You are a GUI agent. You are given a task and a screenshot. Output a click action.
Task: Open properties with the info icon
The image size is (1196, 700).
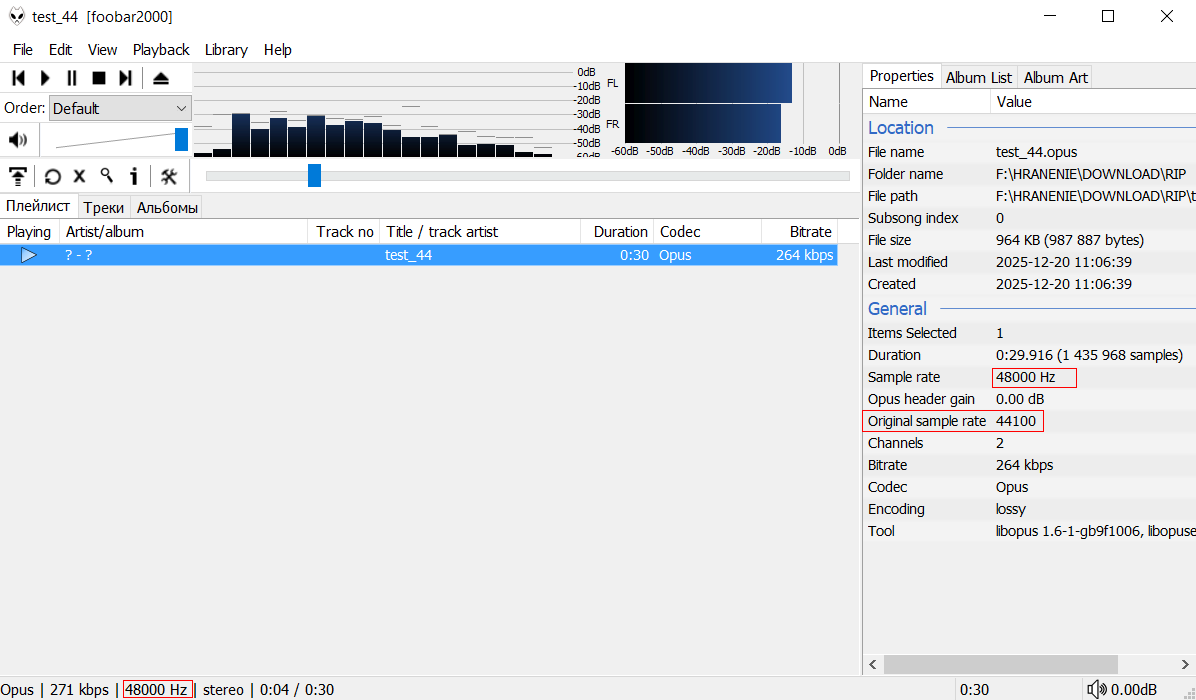133,176
